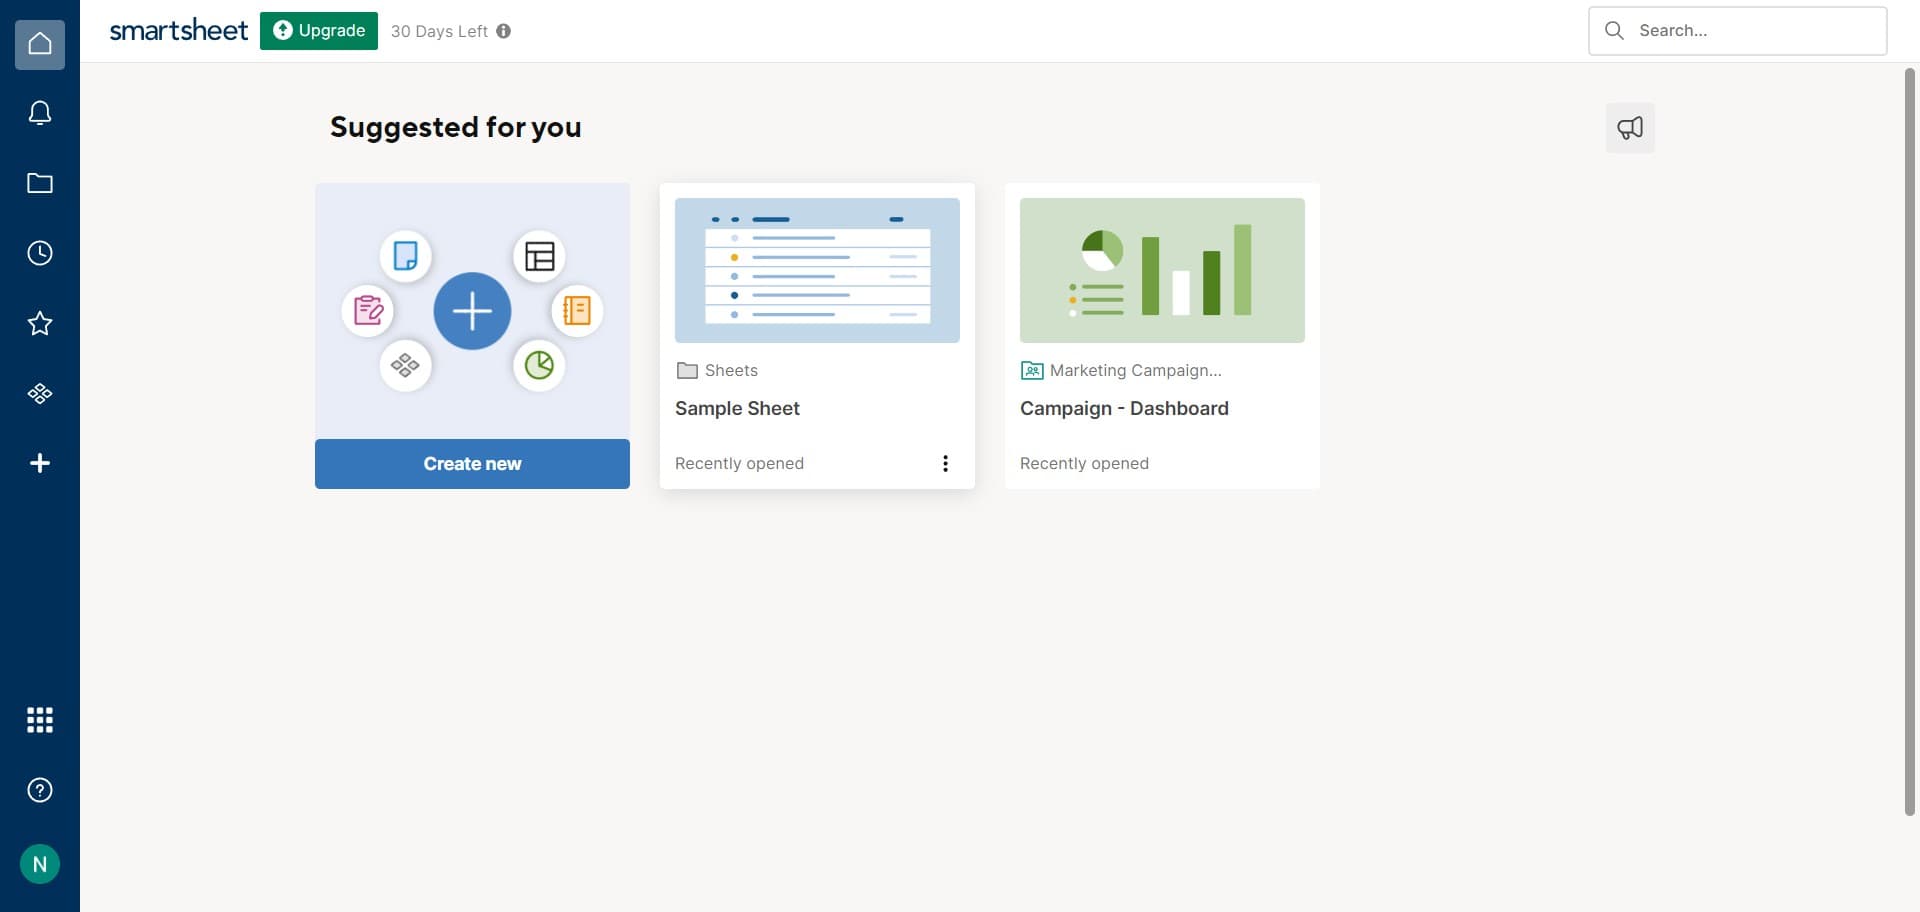Screen dimensions: 1920x912
Task: Open Browse folder icon in sidebar
Action: (40, 183)
